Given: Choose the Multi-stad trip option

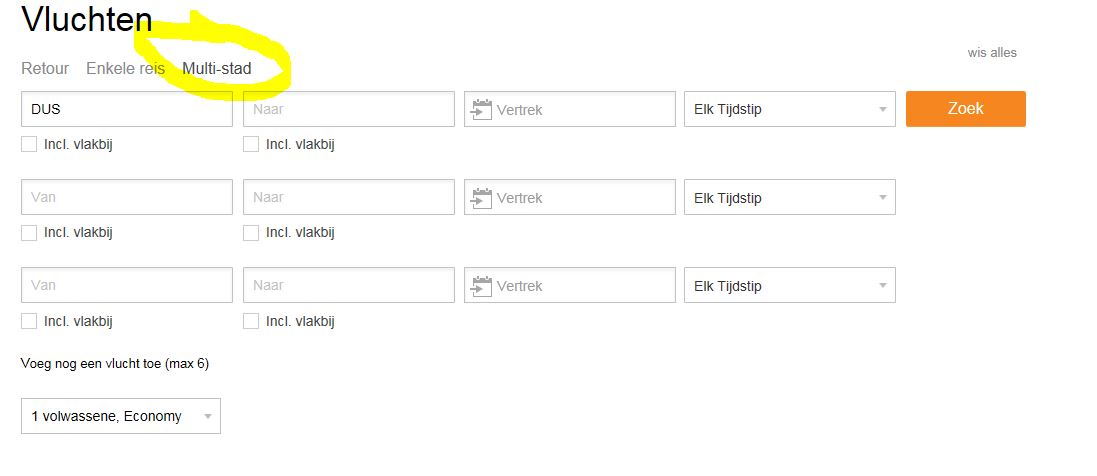Looking at the screenshot, I should [217, 69].
